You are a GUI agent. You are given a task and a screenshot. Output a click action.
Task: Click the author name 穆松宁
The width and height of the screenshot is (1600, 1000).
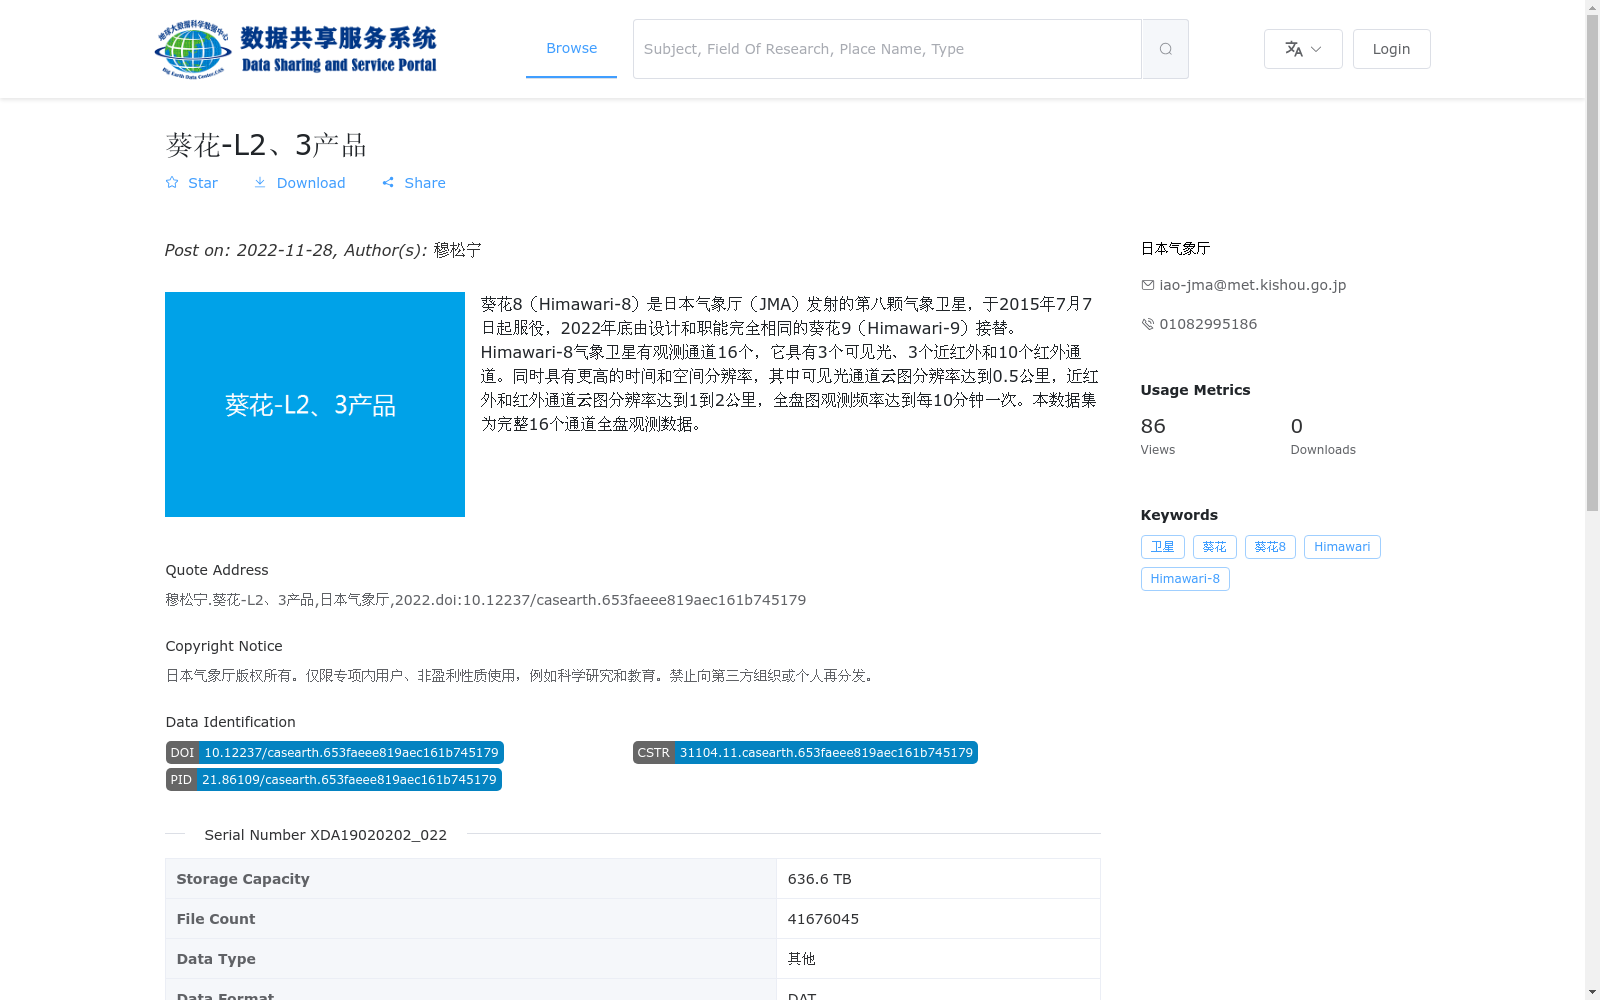457,250
